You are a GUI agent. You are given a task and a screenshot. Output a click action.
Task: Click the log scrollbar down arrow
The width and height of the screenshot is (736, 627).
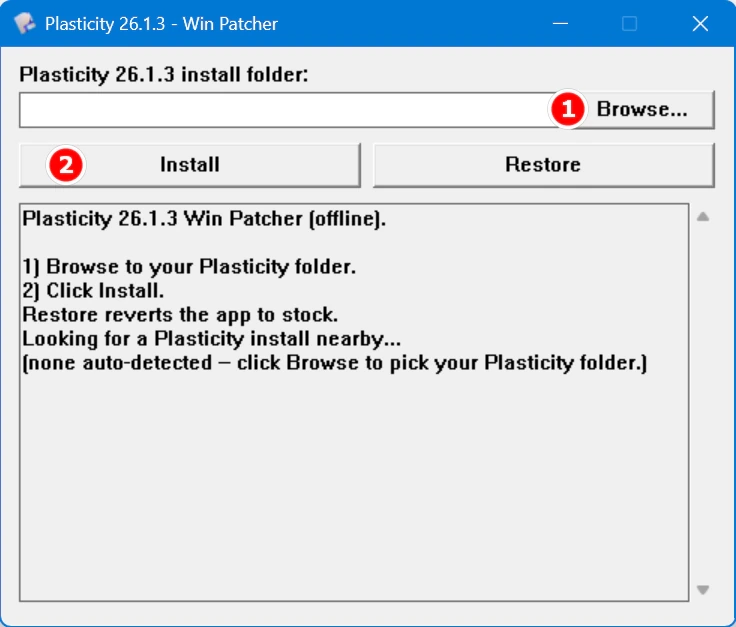[703, 589]
